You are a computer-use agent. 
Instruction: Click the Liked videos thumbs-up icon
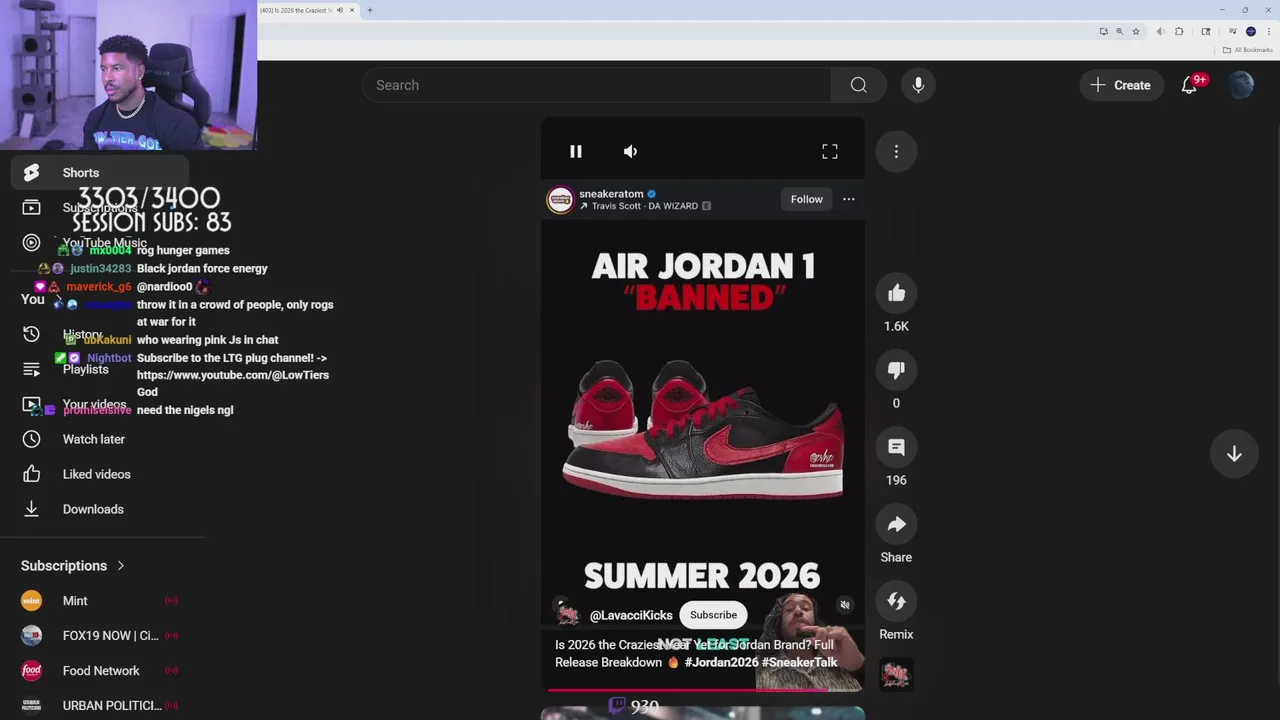click(x=32, y=474)
